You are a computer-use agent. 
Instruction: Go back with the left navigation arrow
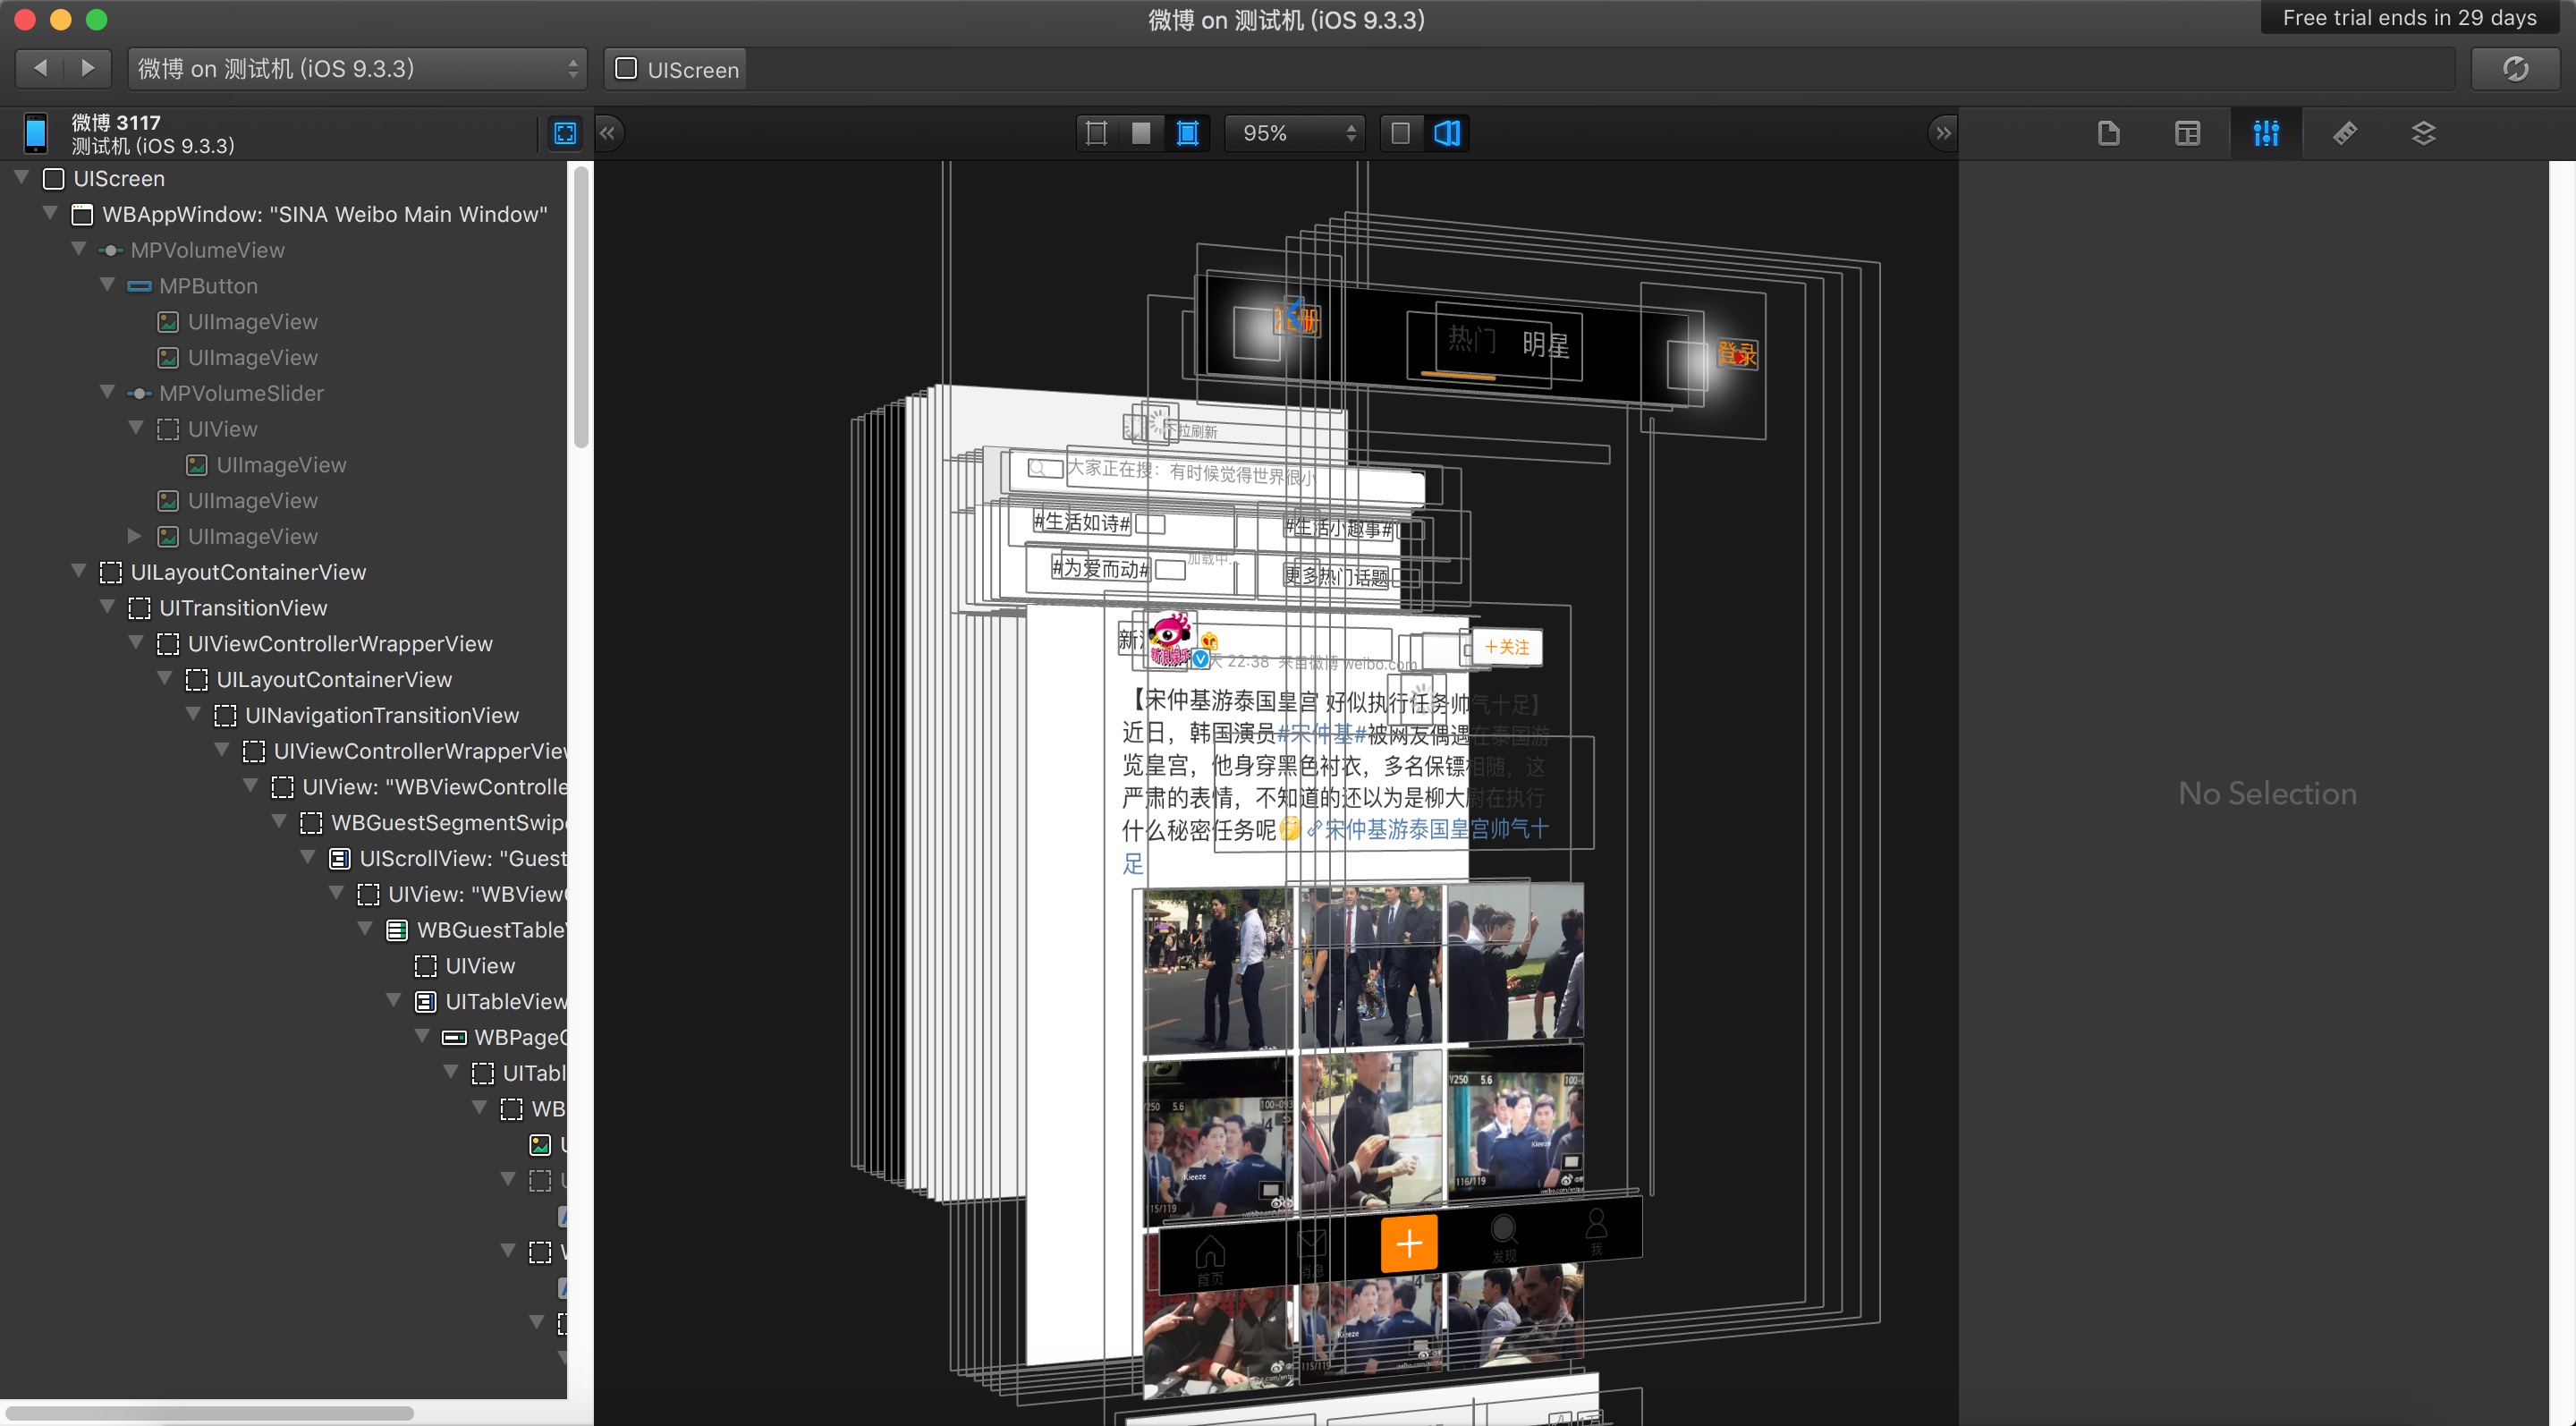(41, 68)
